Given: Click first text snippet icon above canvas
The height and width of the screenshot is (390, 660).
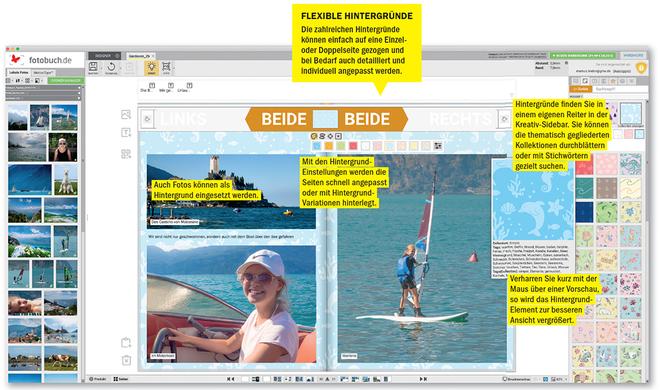Looking at the screenshot, I should (152, 85).
